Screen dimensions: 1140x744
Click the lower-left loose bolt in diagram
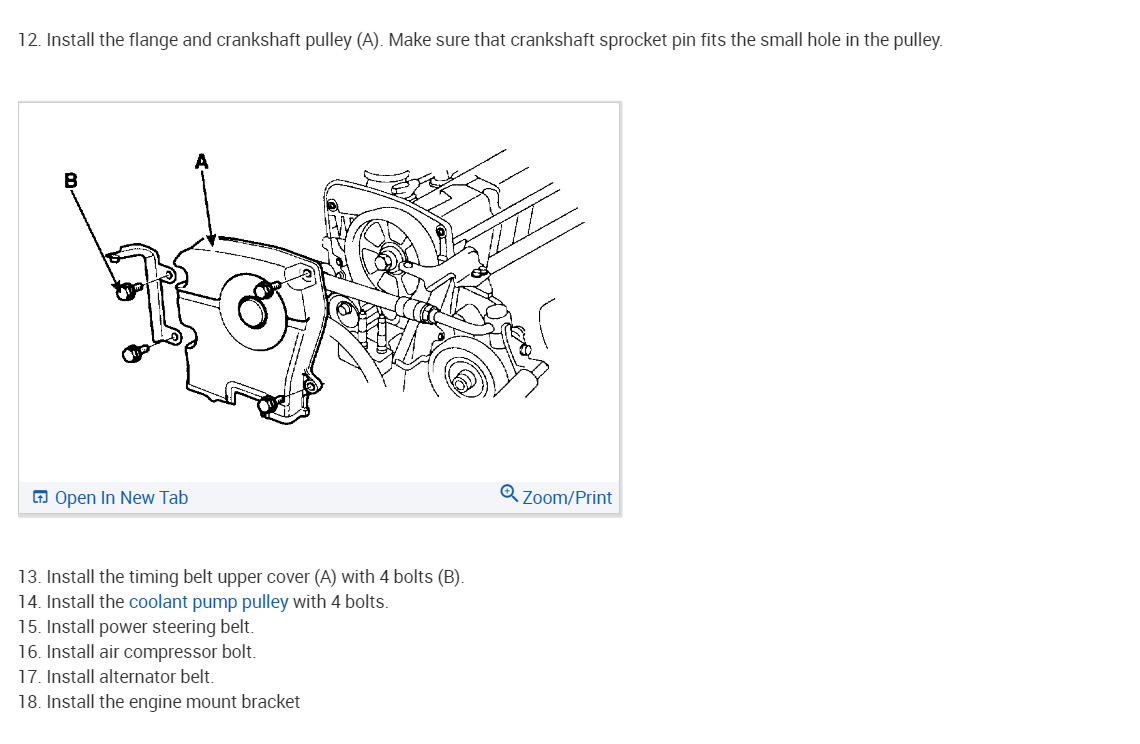click(133, 354)
